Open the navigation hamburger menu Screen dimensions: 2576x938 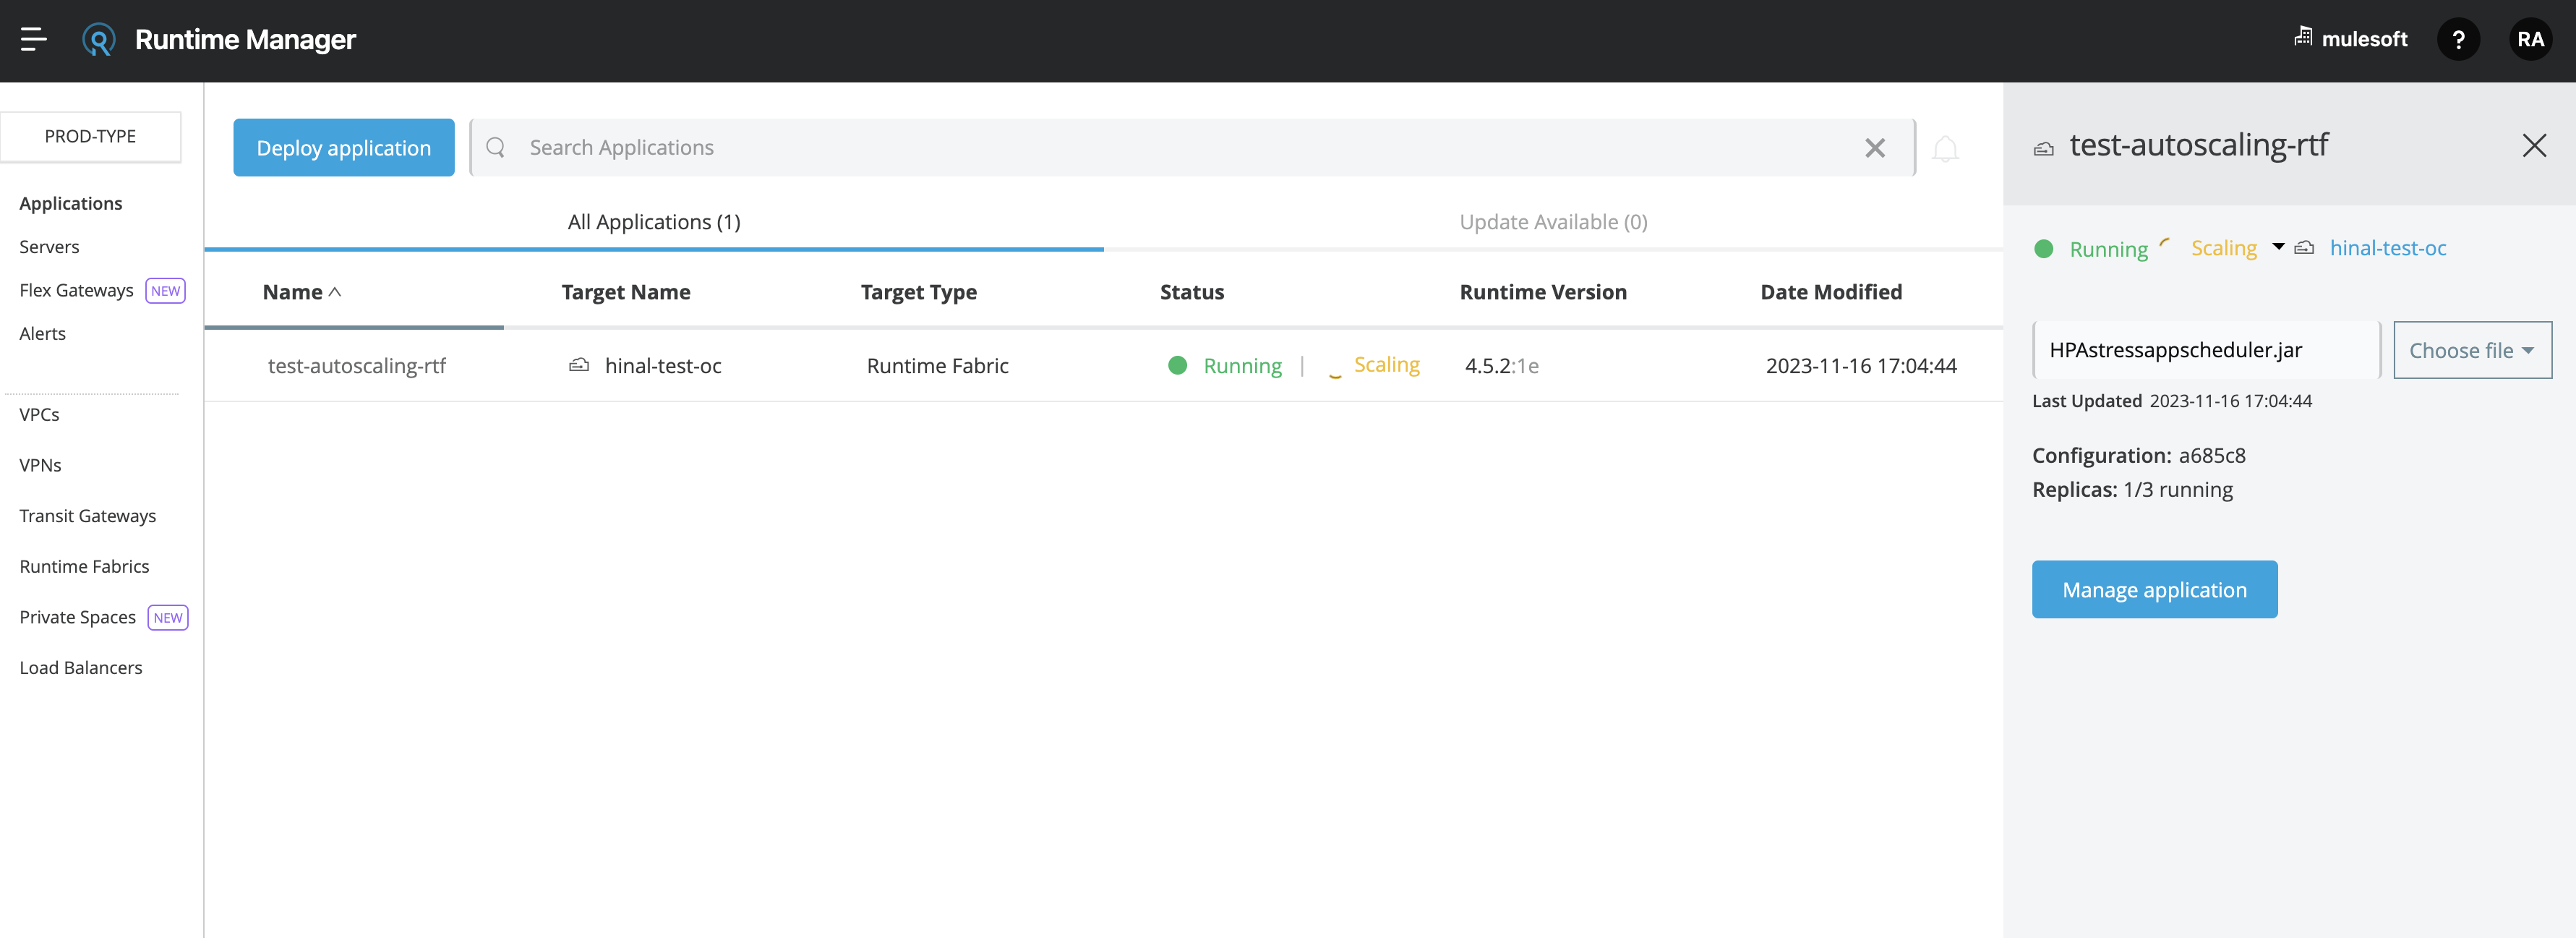(x=33, y=39)
